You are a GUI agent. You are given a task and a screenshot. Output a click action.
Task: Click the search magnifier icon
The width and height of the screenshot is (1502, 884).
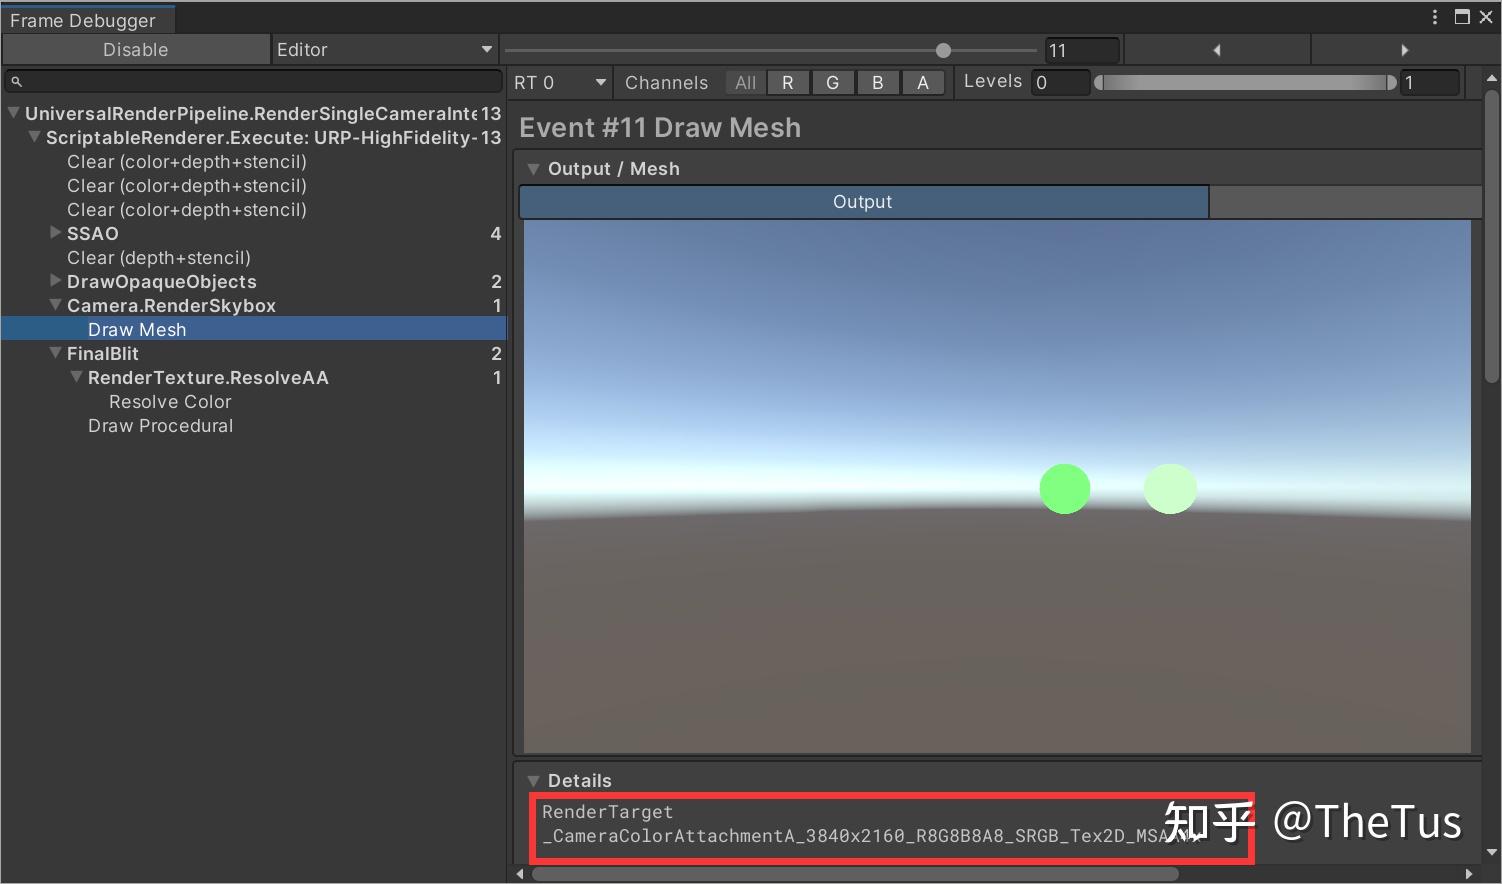(x=14, y=81)
